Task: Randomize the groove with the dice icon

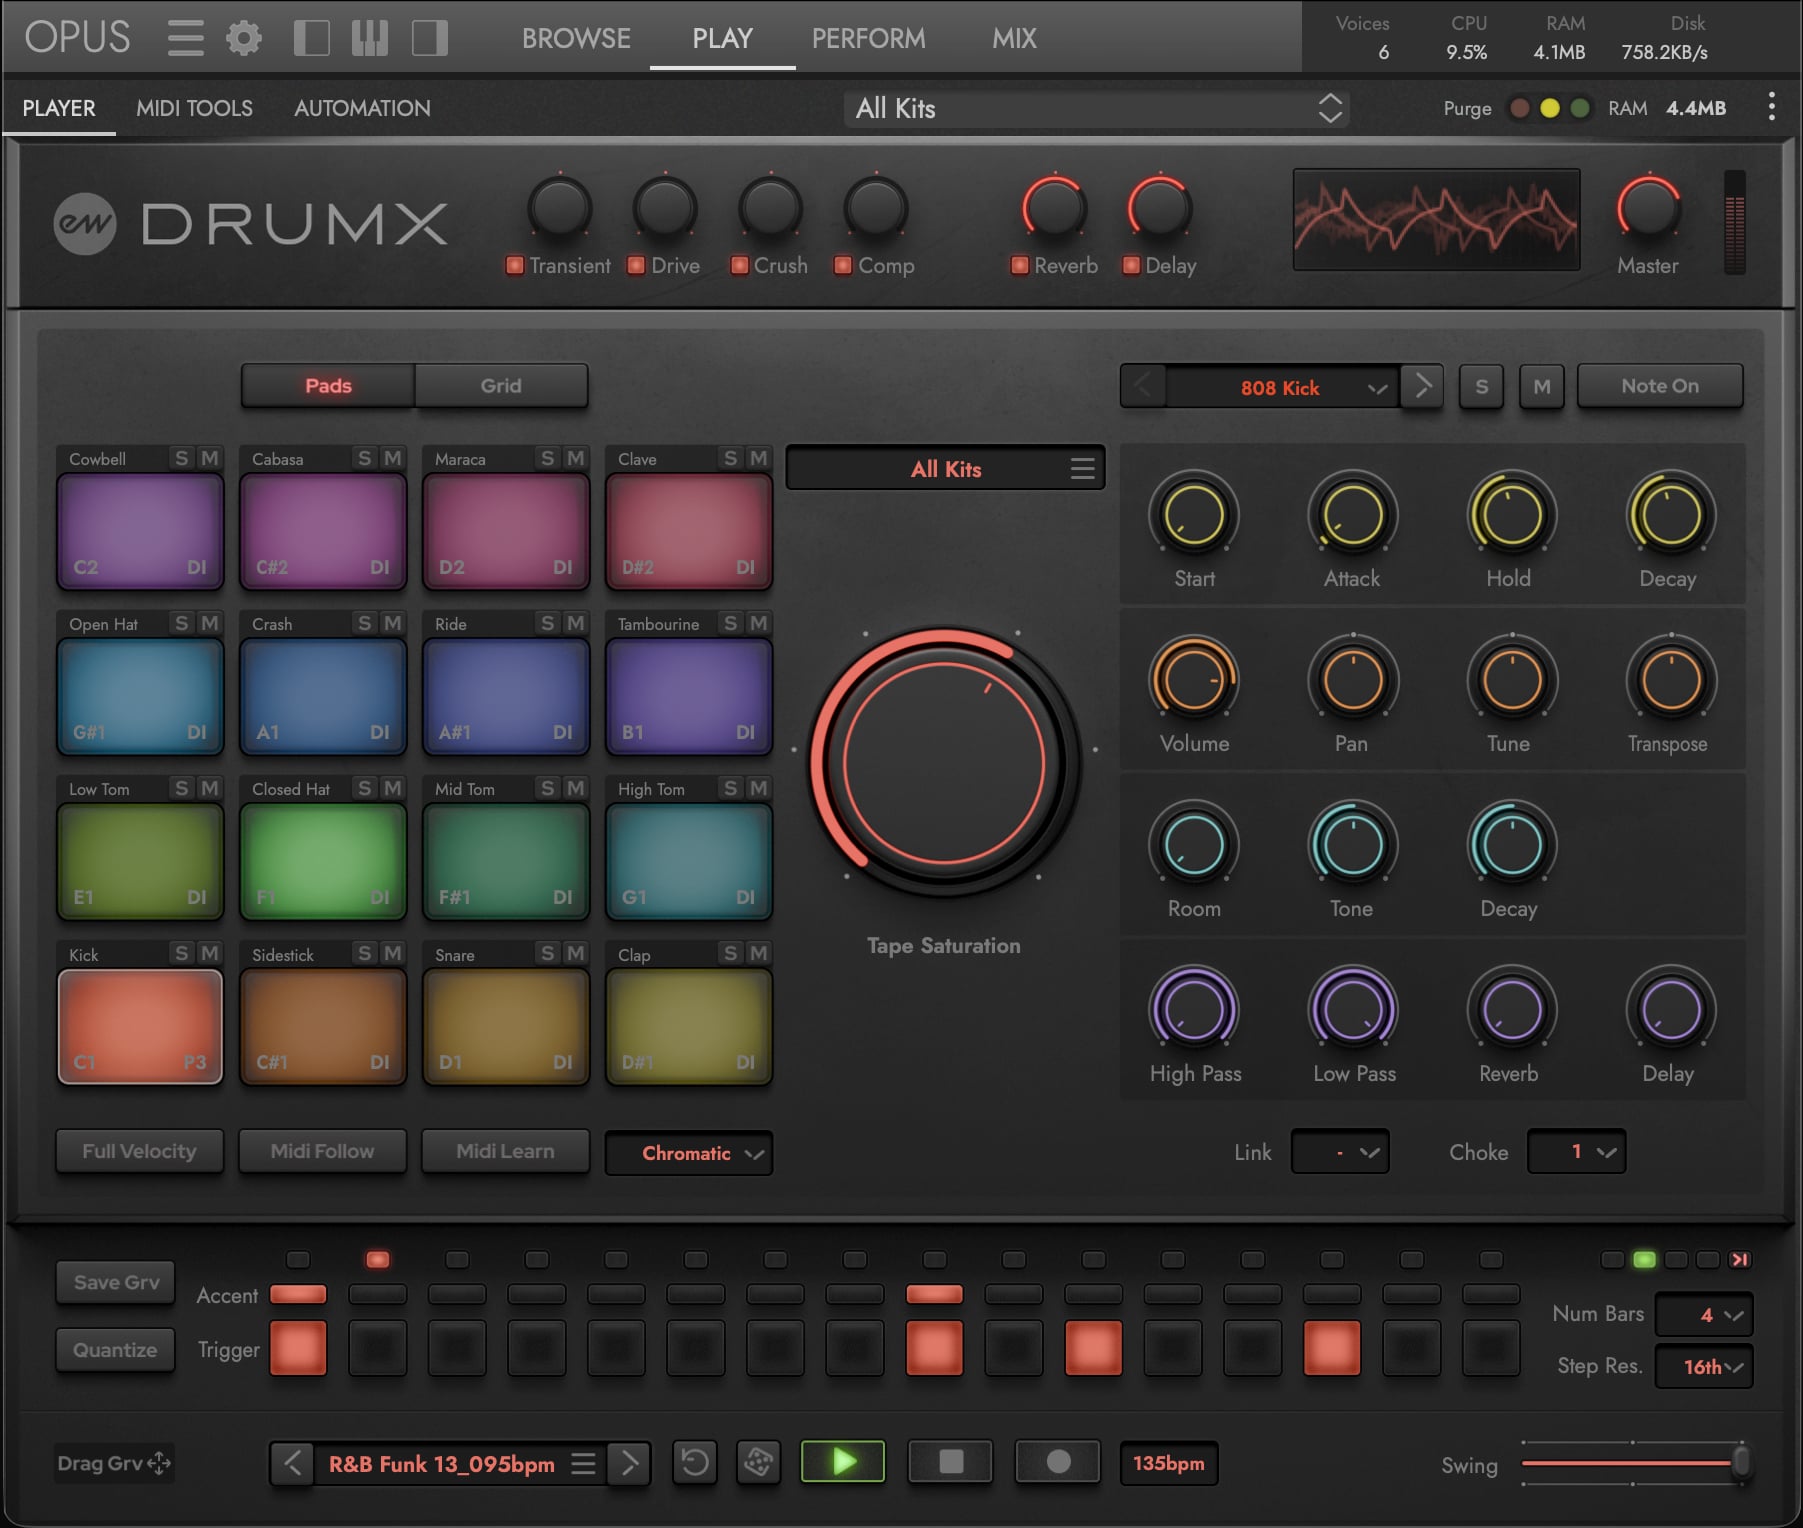Action: pos(759,1463)
